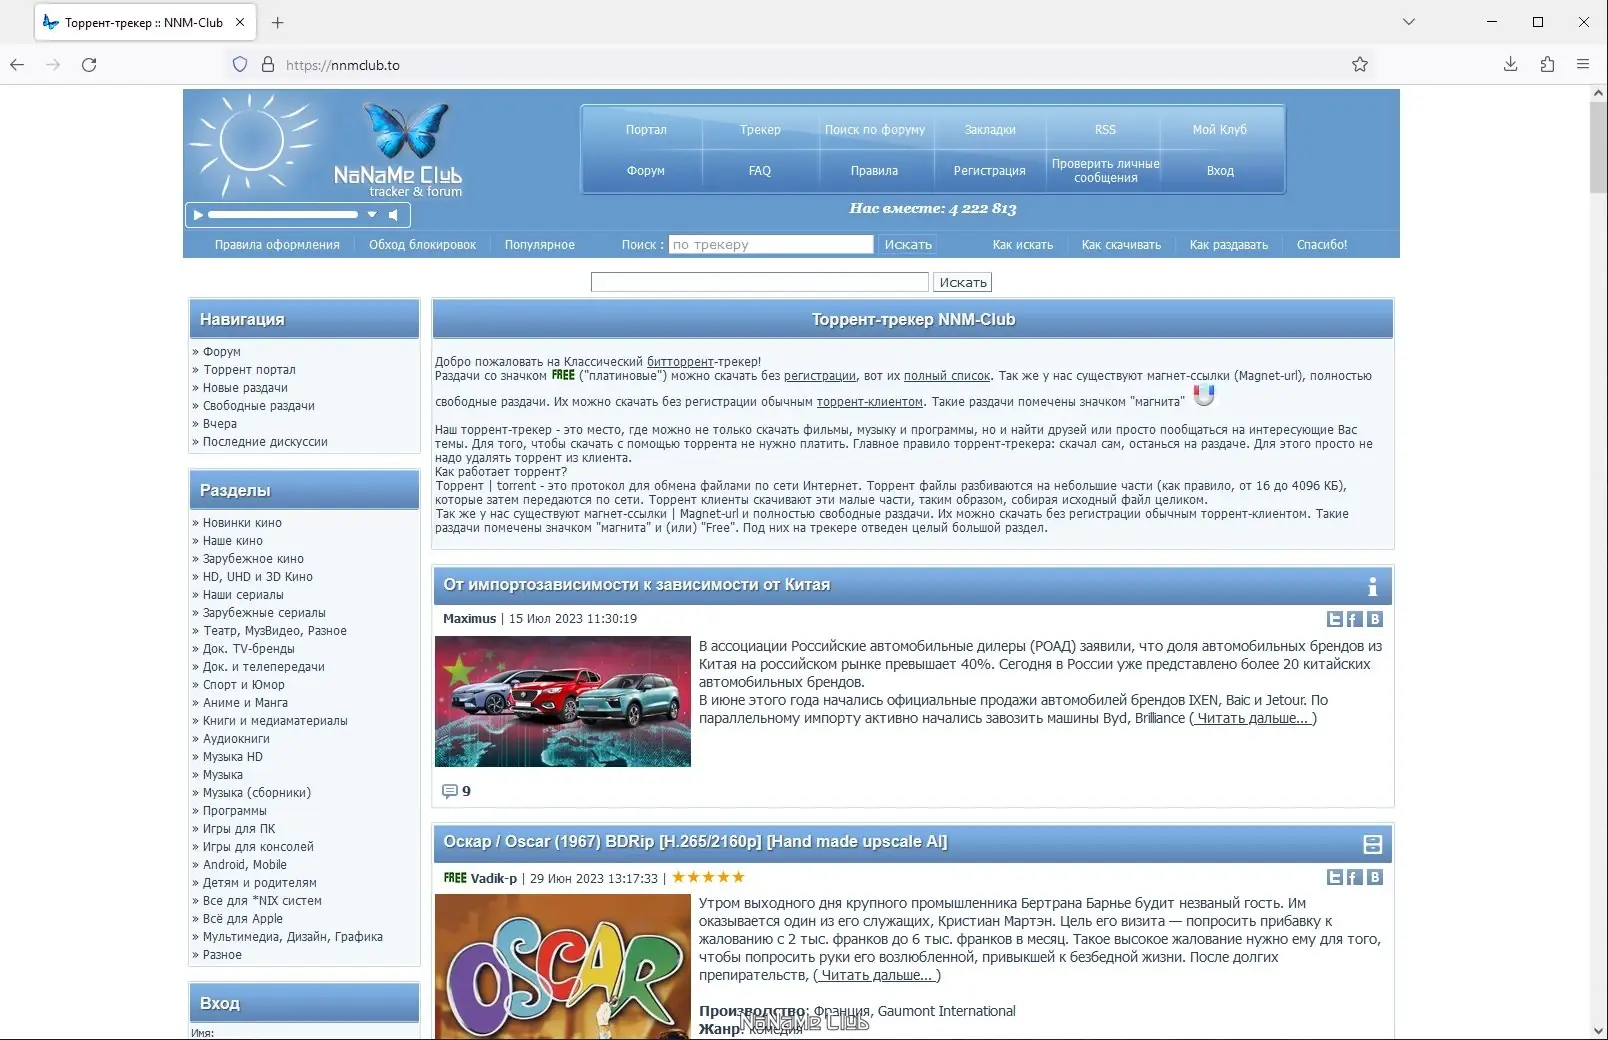The image size is (1608, 1040).
Task: Open Закладки in the top menu
Action: [990, 130]
